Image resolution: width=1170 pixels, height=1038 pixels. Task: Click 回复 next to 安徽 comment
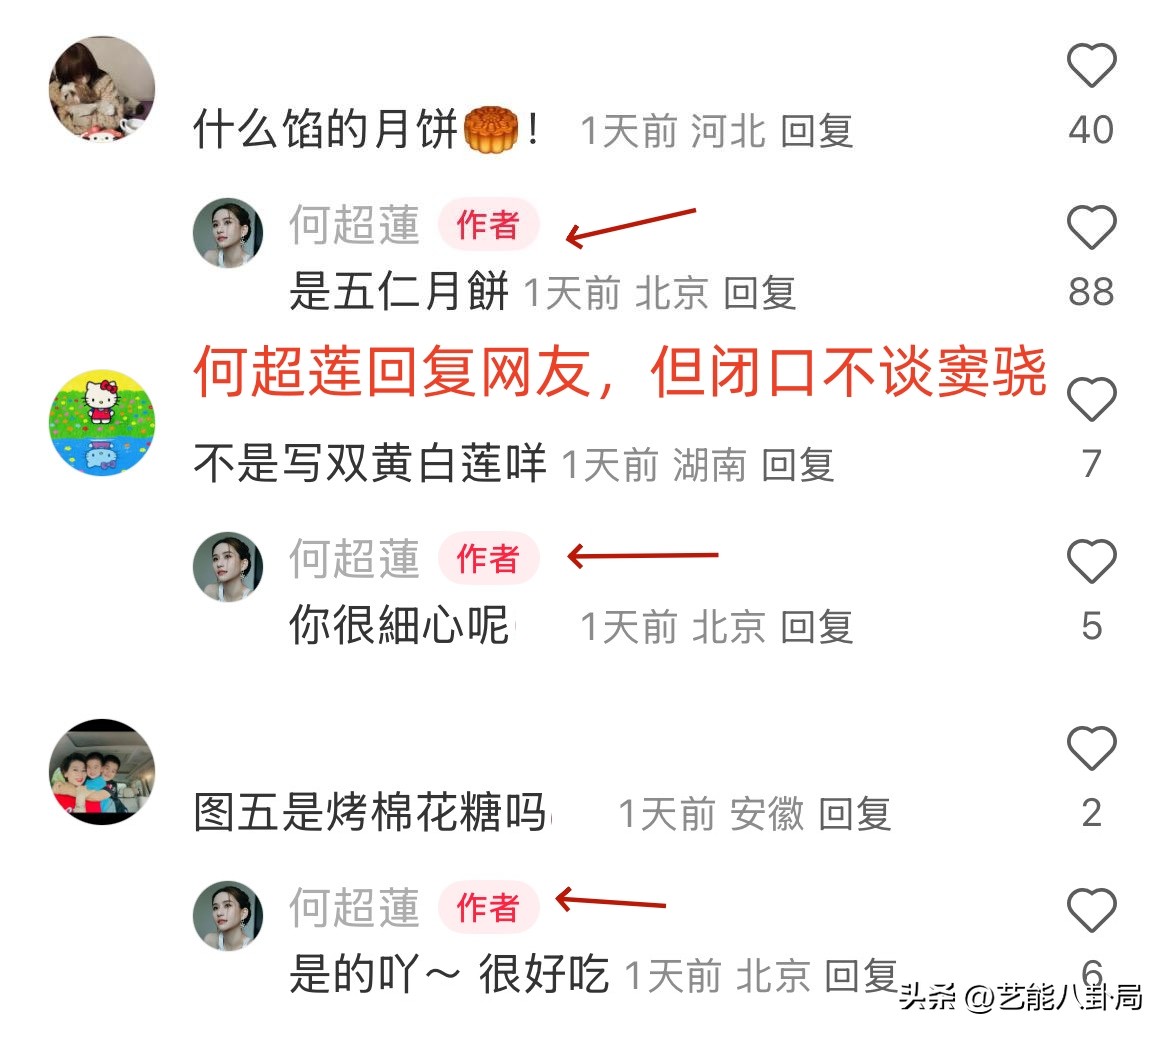[x=854, y=813]
